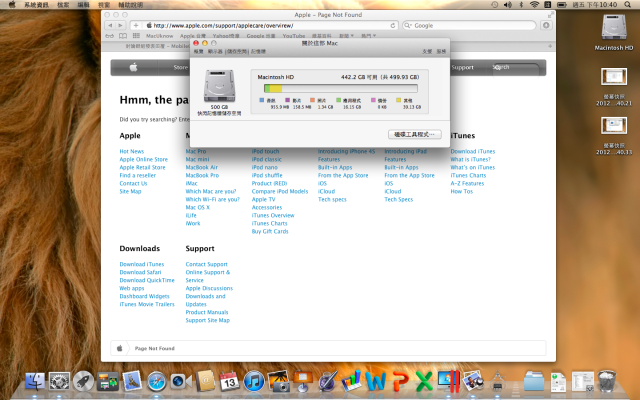
Task: Open Trash in the dock
Action: pos(607,381)
